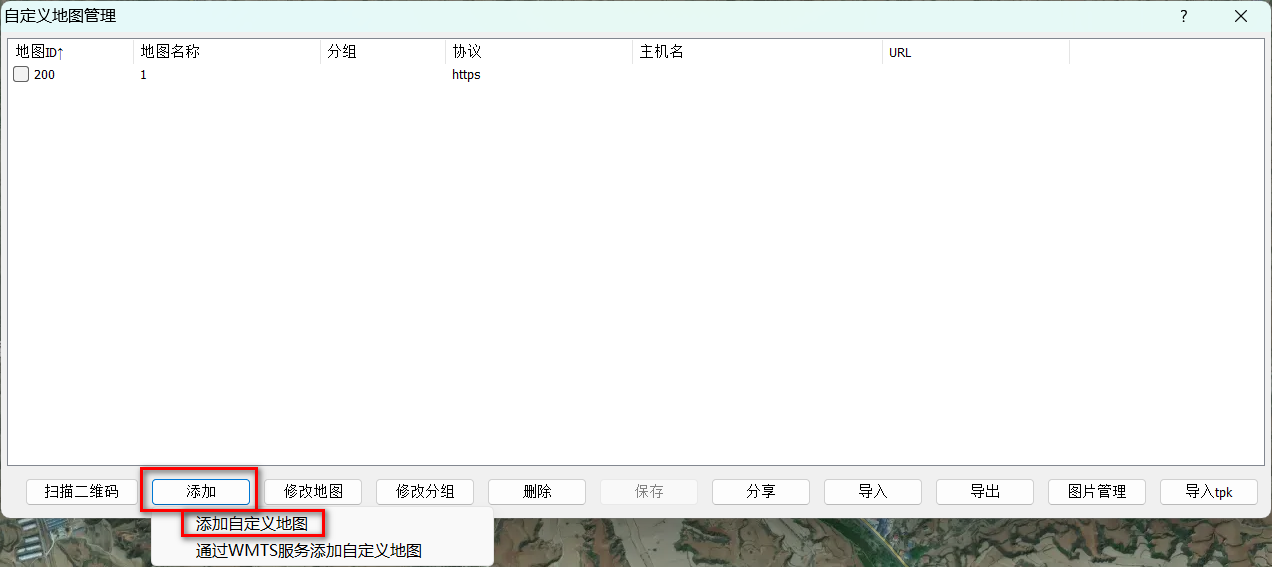Click the 导入tpk button
Viewport: 1272px width, 567px height.
point(1209,491)
